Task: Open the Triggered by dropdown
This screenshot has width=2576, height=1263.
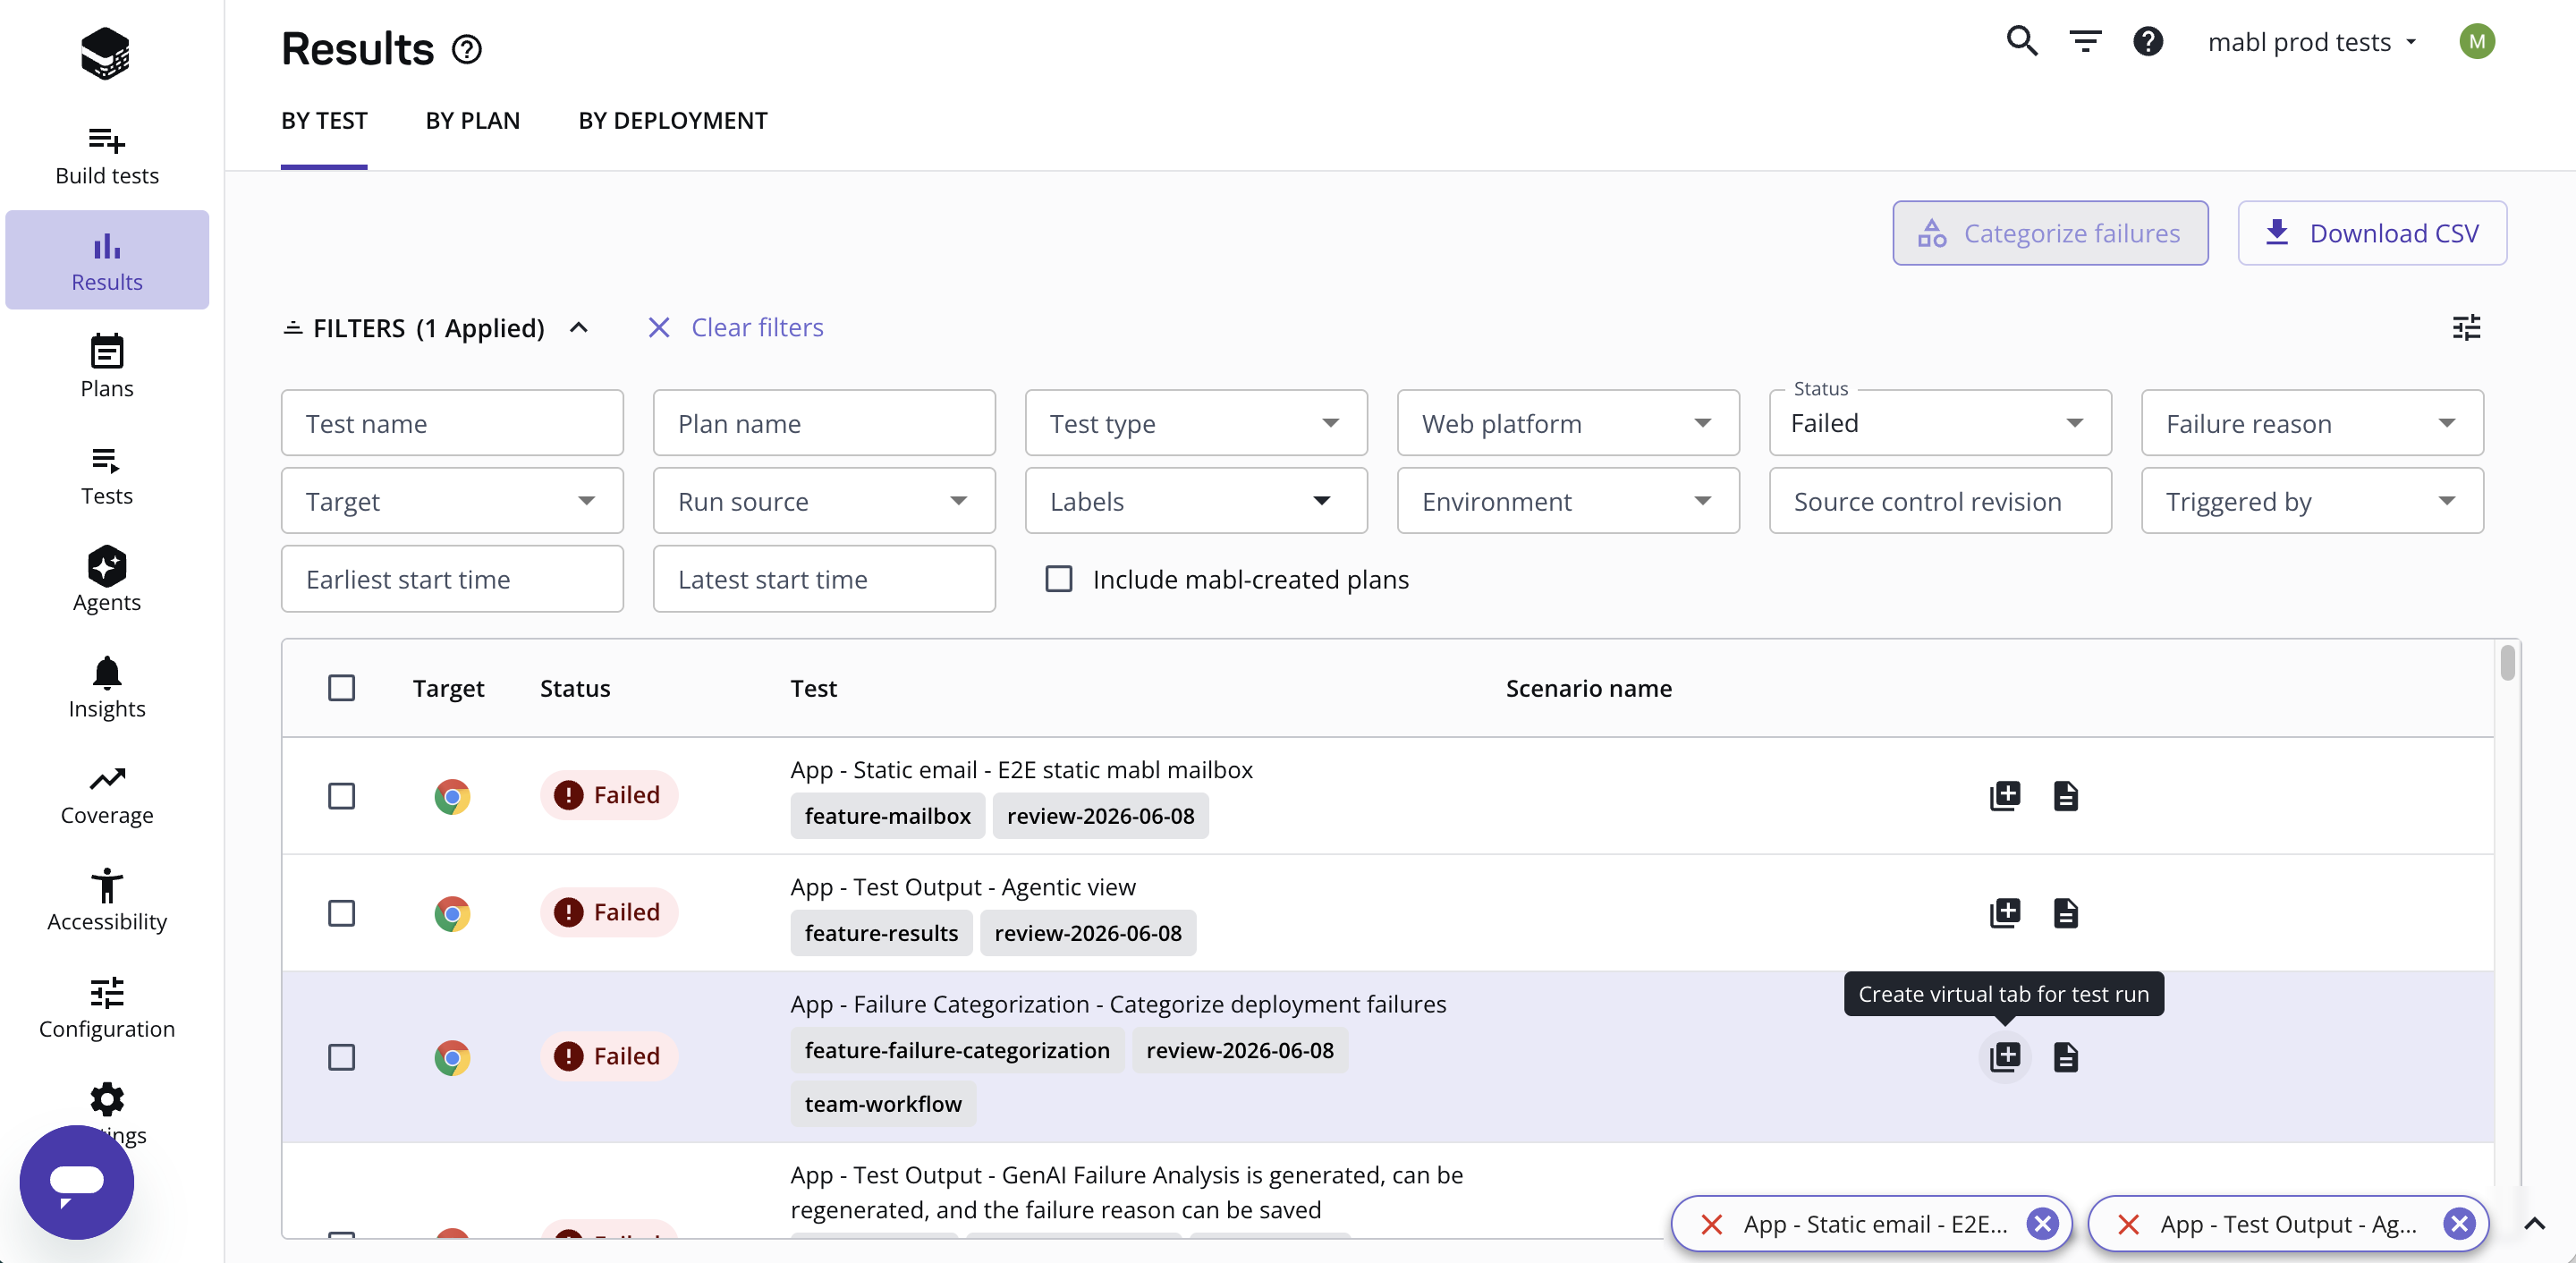Action: pyautogui.click(x=2312, y=501)
